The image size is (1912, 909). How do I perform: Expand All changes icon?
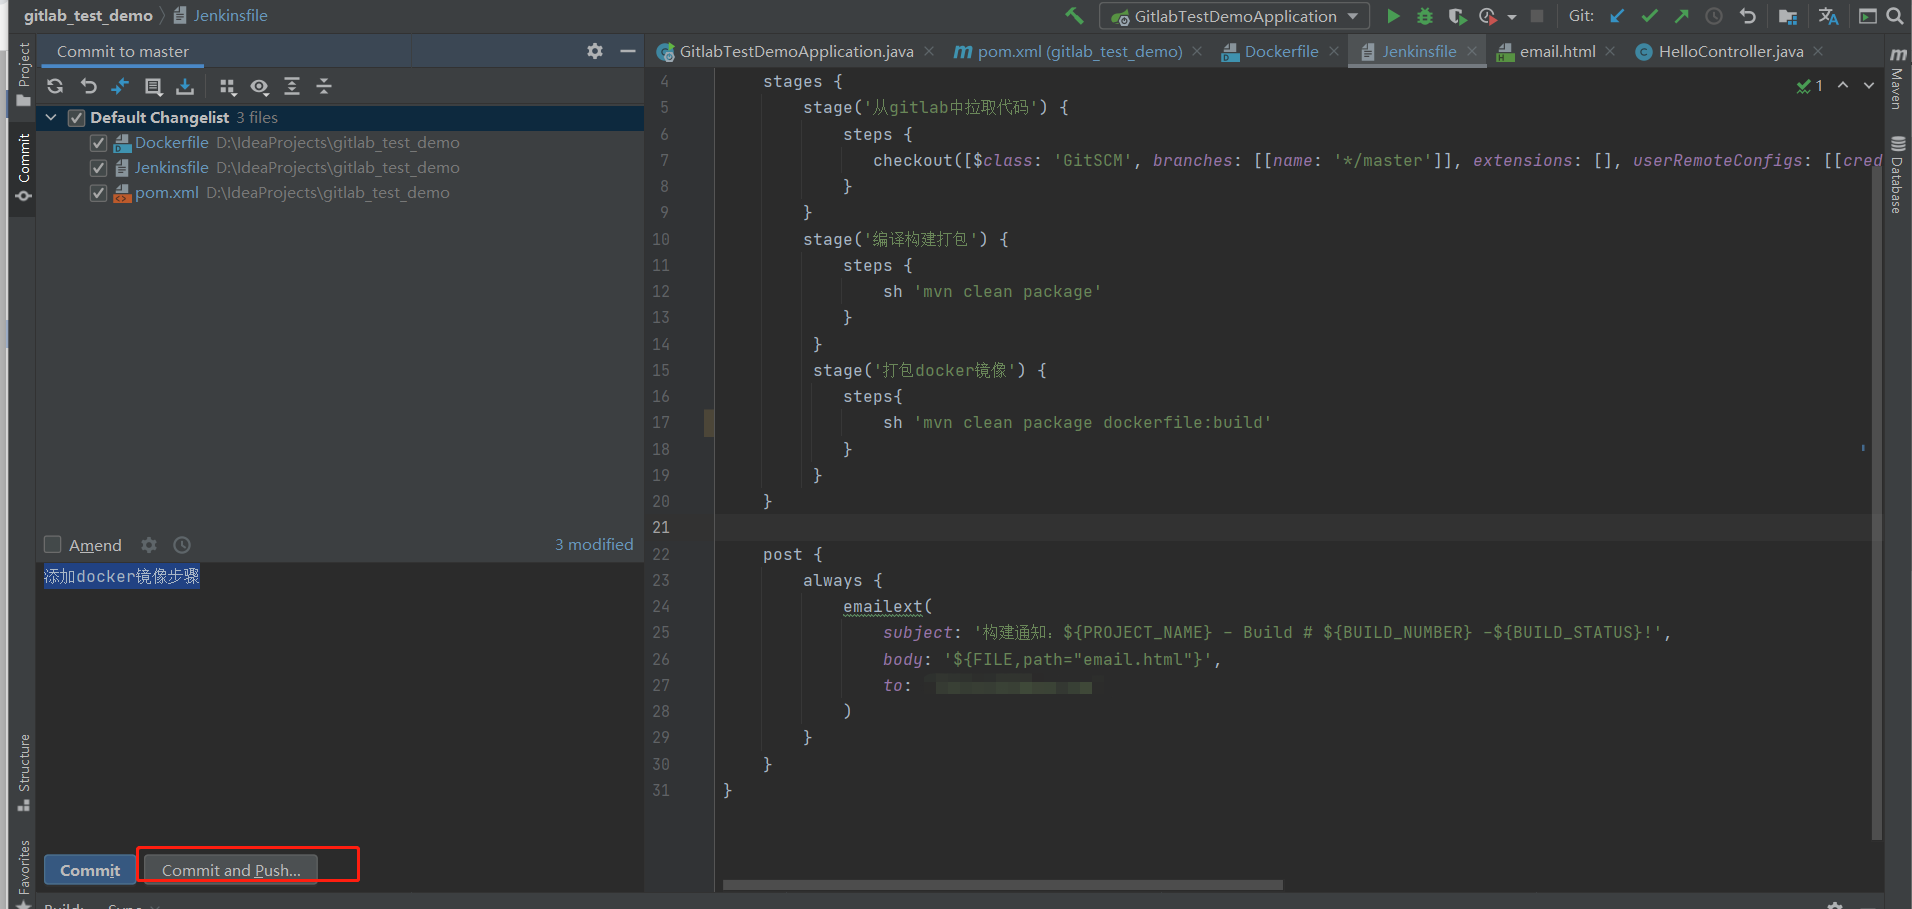point(292,87)
